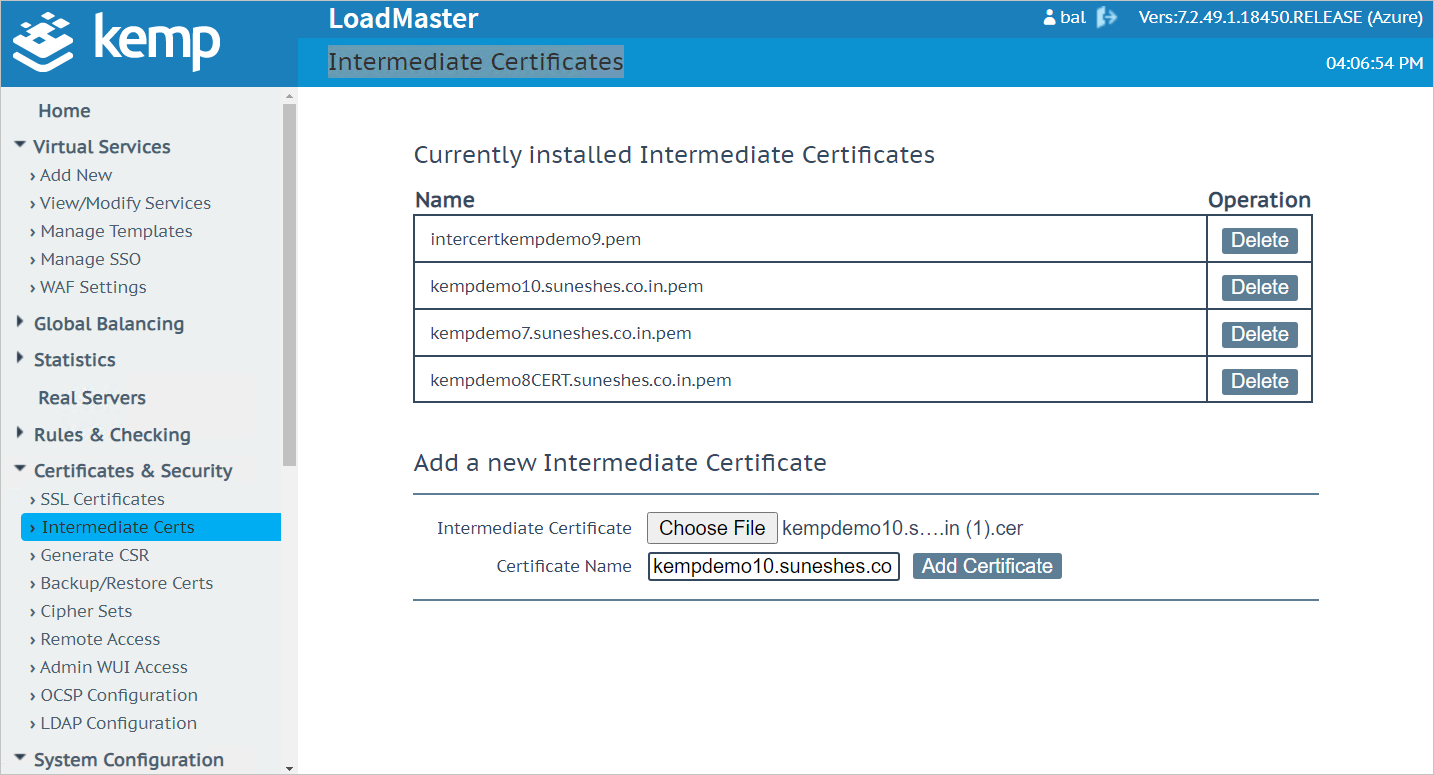Click Add Certificate to upload new certificate
1434x775 pixels.
(986, 565)
